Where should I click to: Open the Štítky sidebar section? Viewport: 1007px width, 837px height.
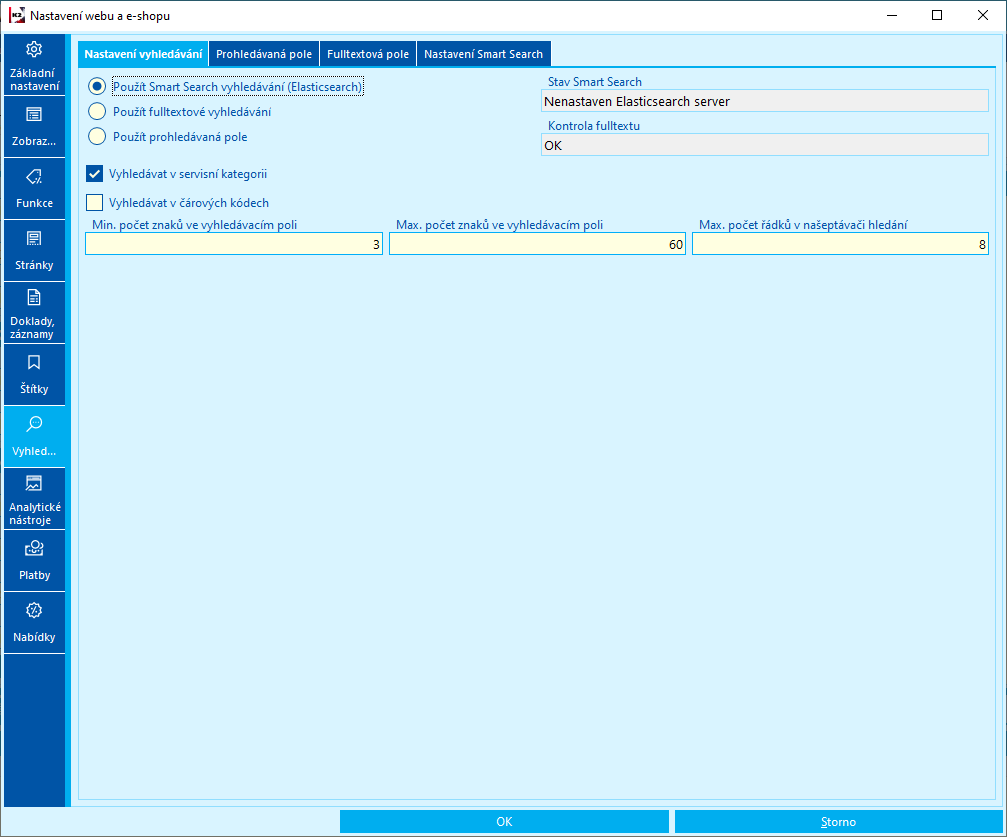34,375
